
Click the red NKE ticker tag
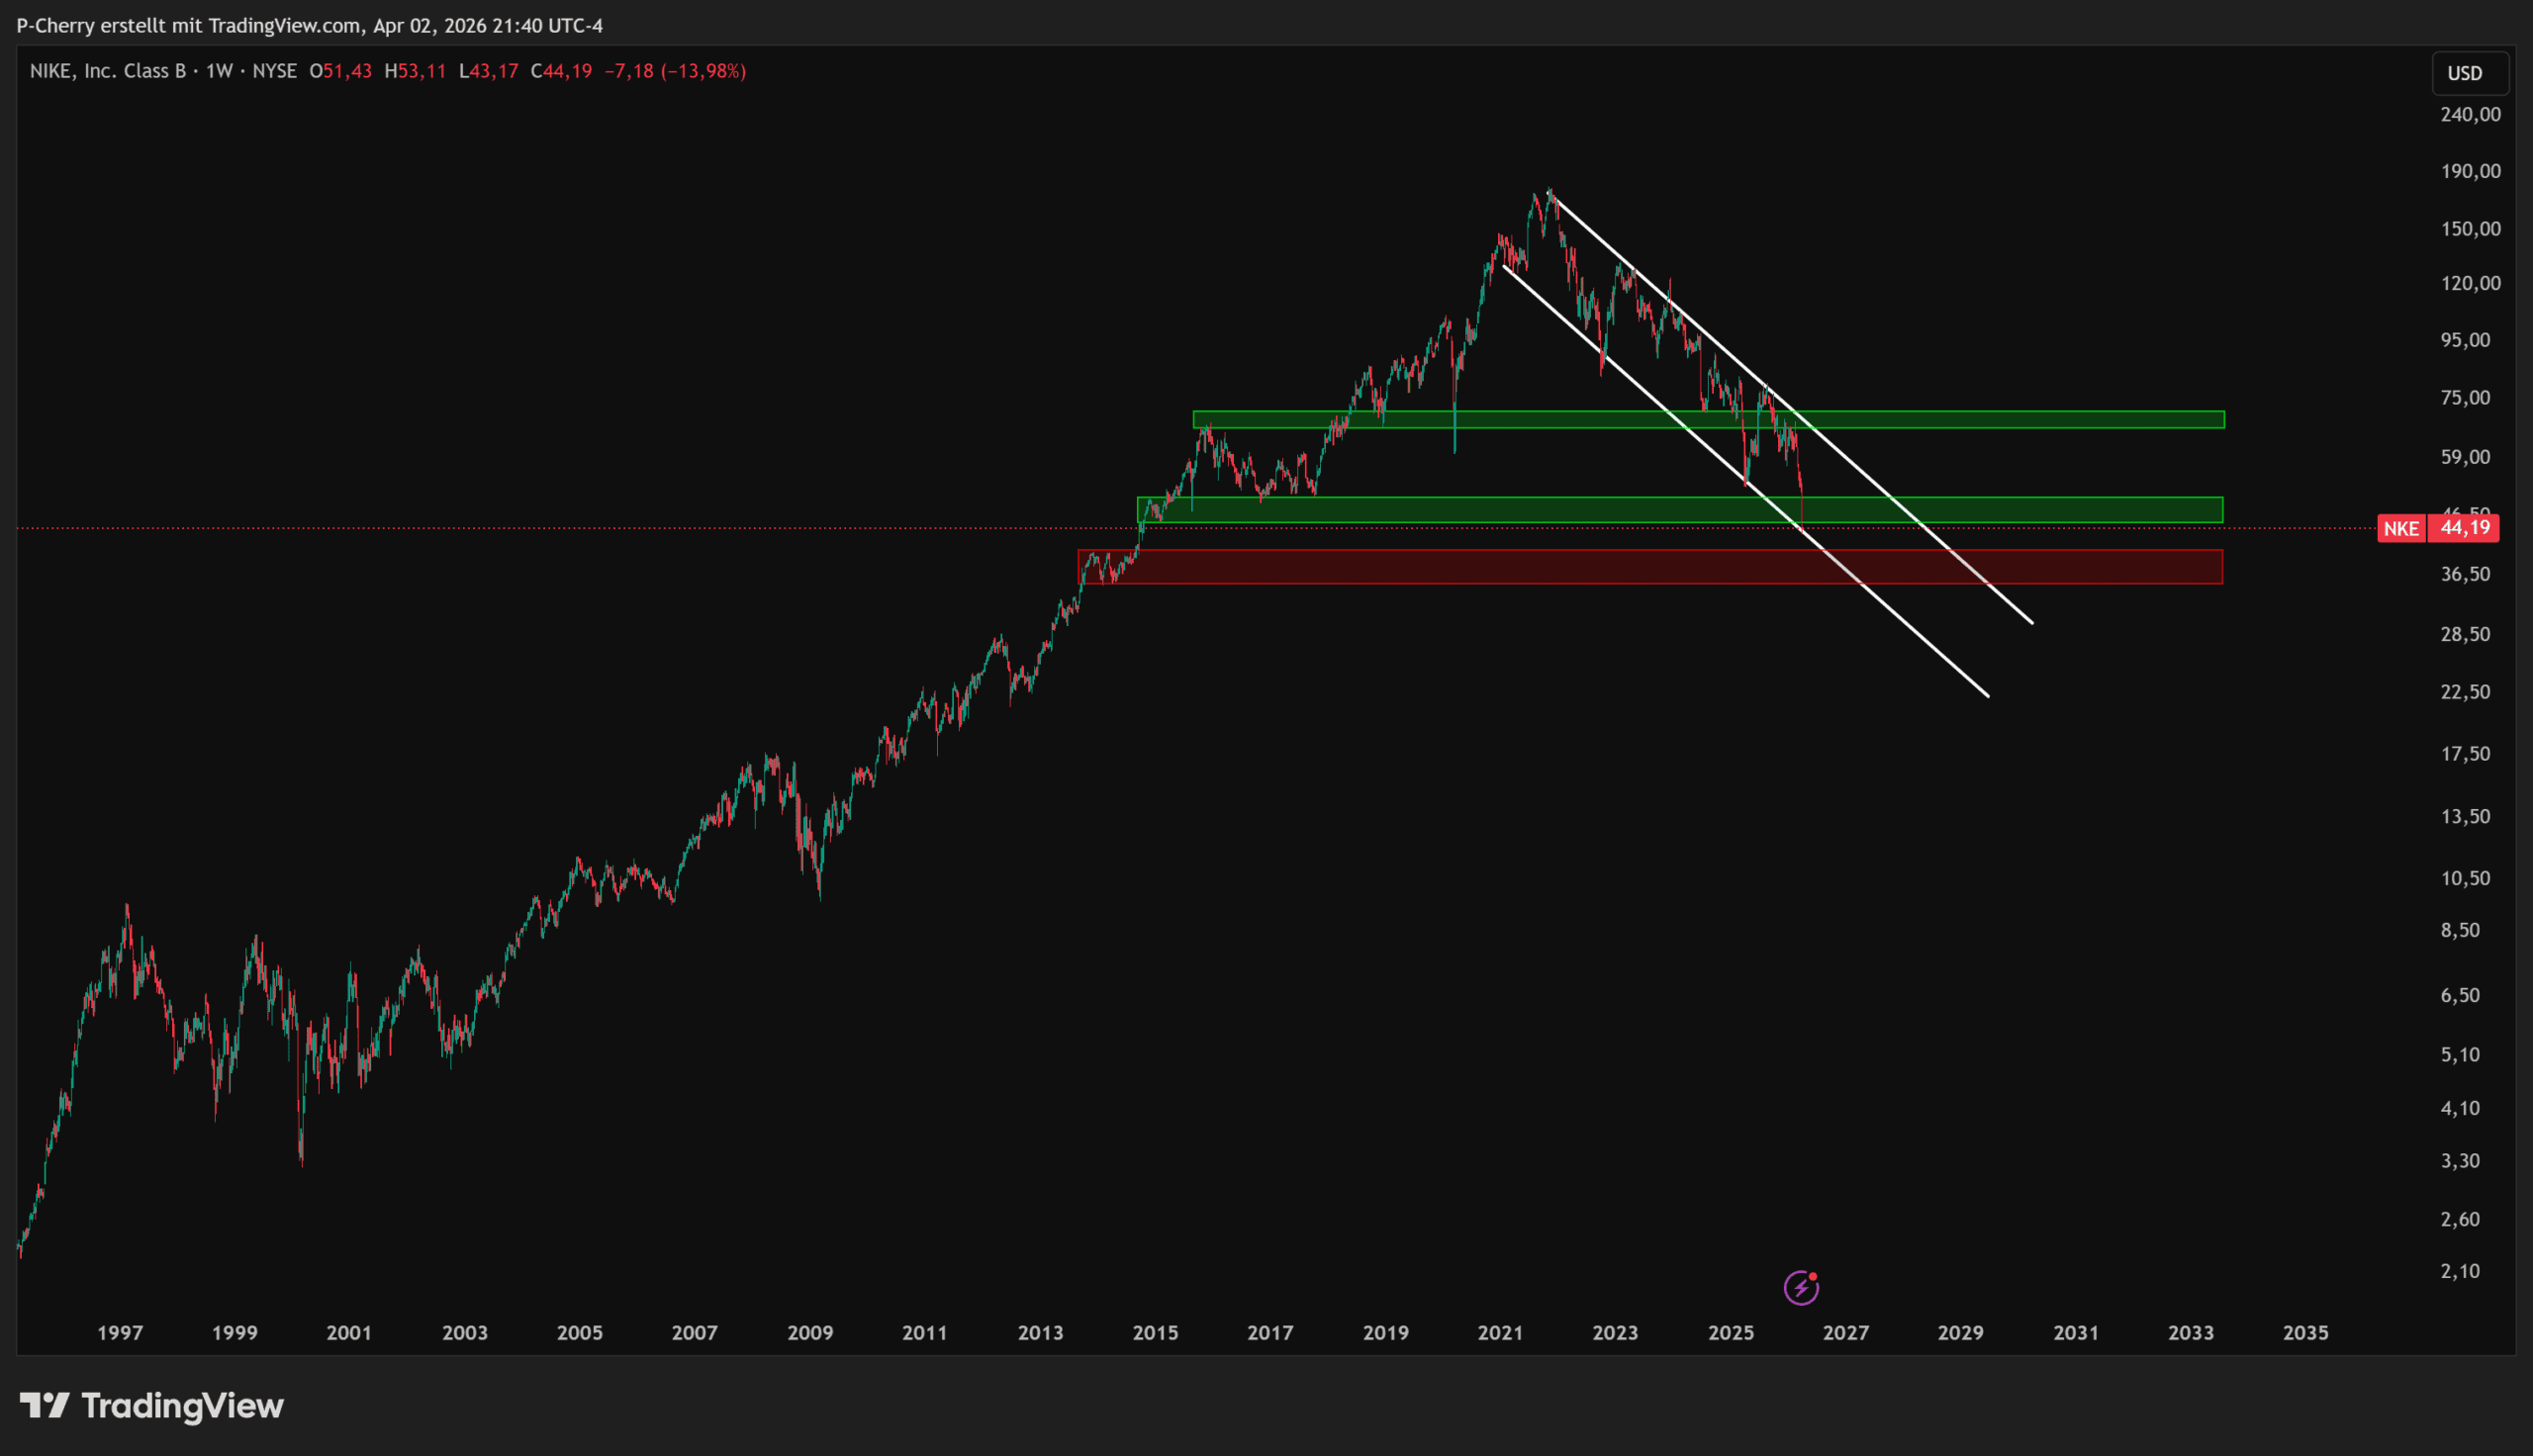pos(2401,529)
